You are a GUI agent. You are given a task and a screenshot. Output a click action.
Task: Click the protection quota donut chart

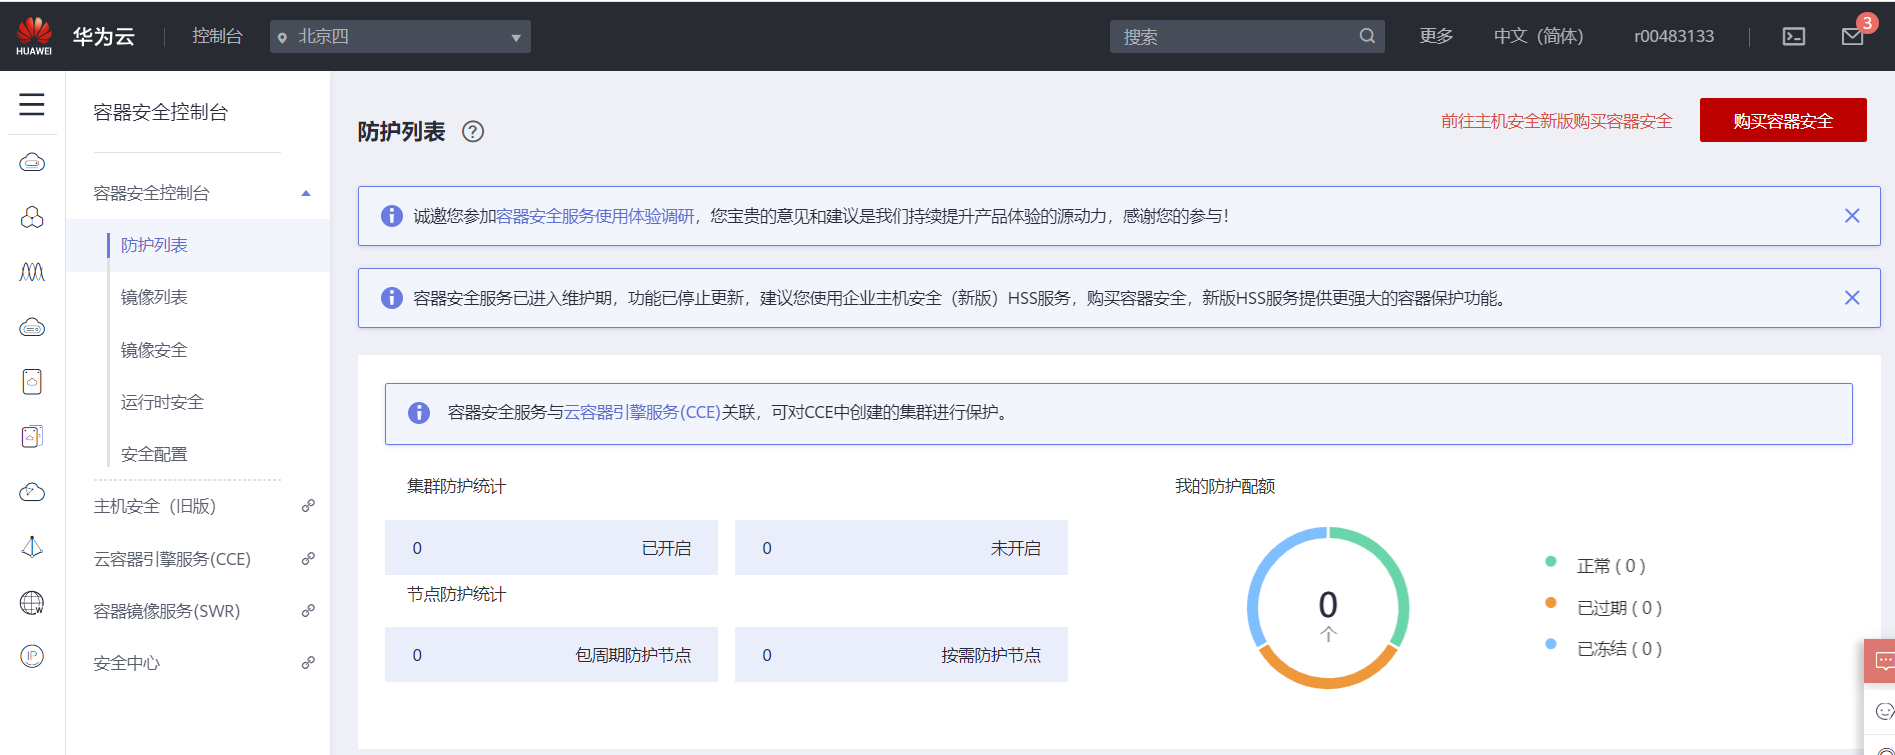click(1328, 608)
